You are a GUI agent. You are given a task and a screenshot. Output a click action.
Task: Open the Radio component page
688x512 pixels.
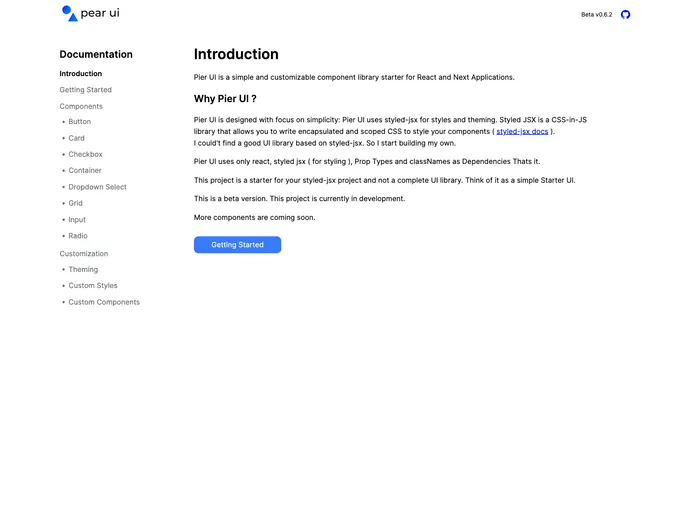click(x=78, y=236)
